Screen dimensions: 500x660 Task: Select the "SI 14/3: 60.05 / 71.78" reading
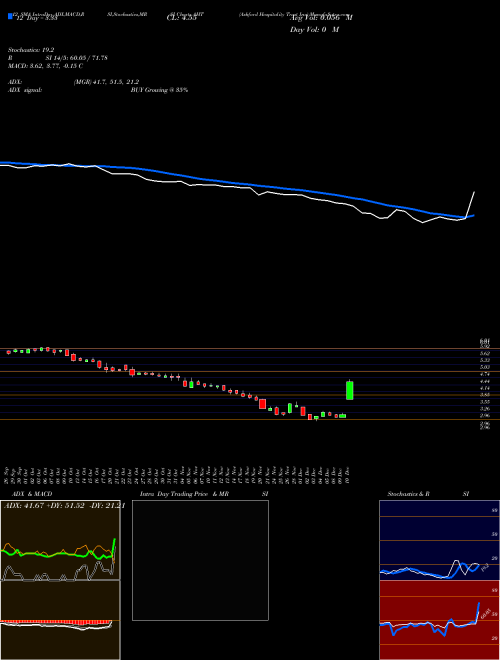77,58
